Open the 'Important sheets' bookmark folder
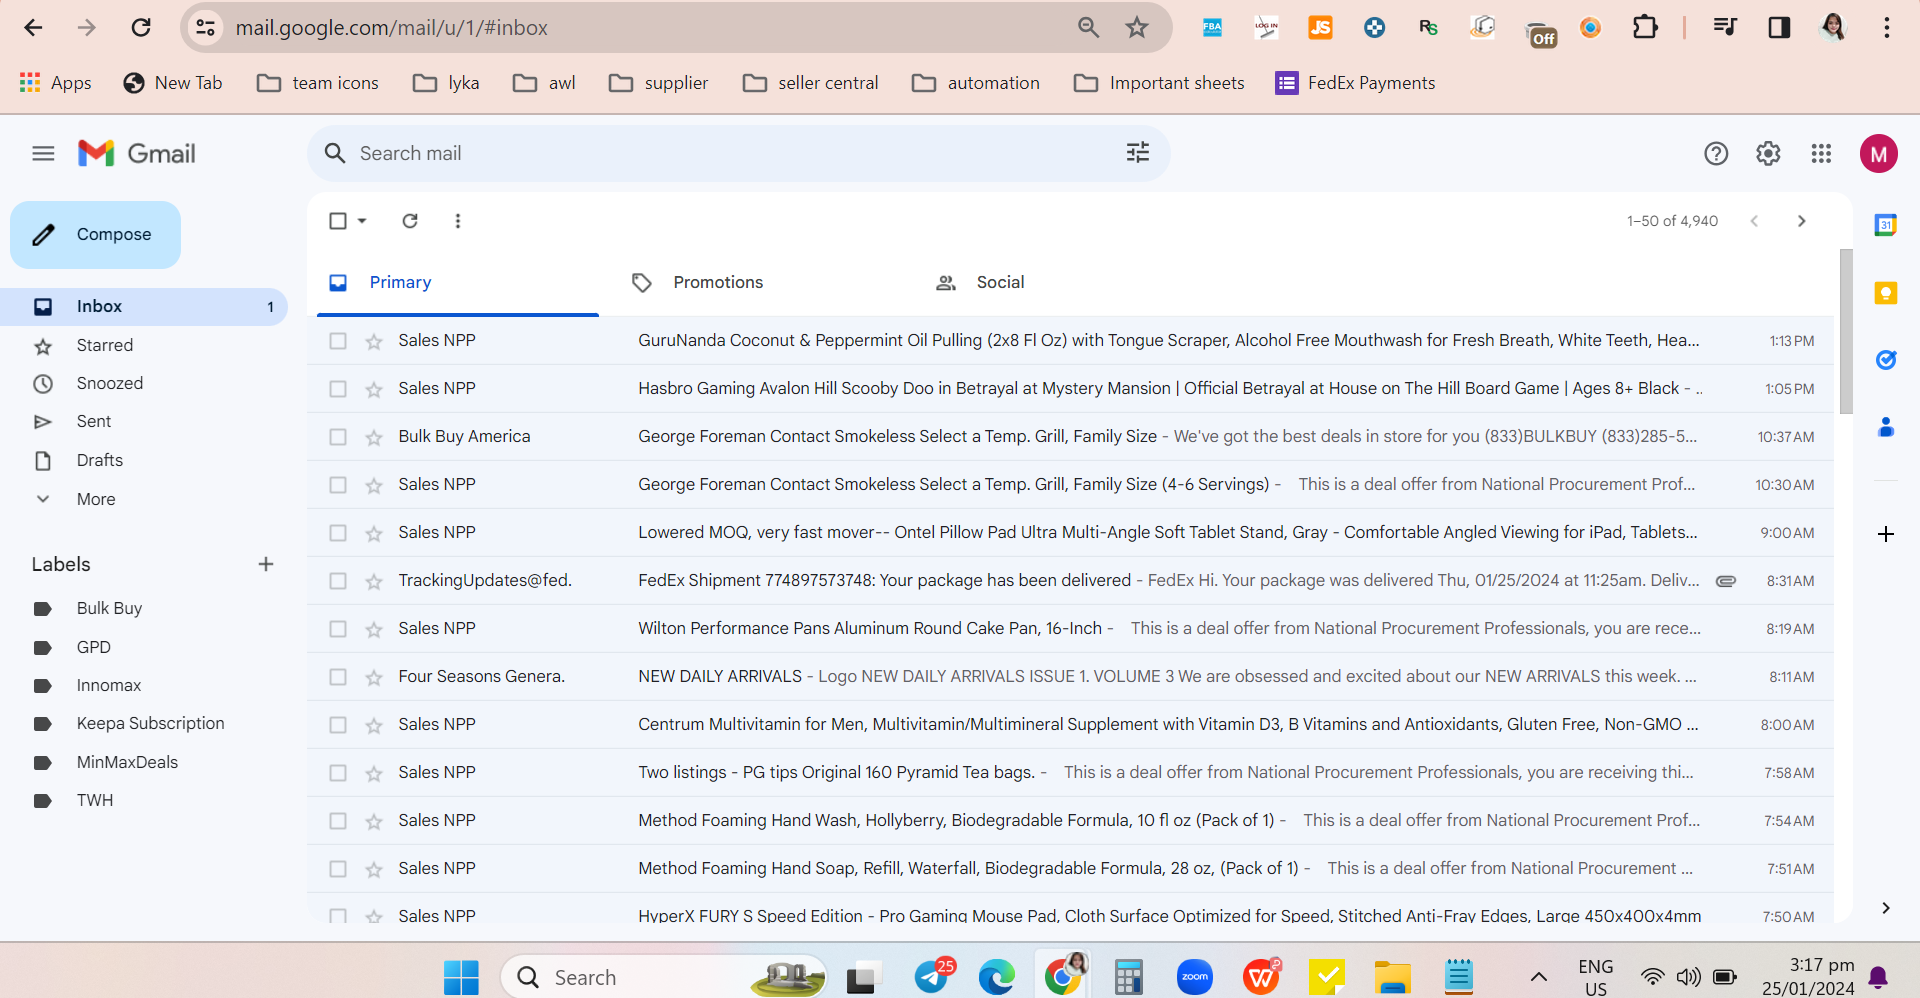Image resolution: width=1920 pixels, height=998 pixels. (x=1159, y=83)
